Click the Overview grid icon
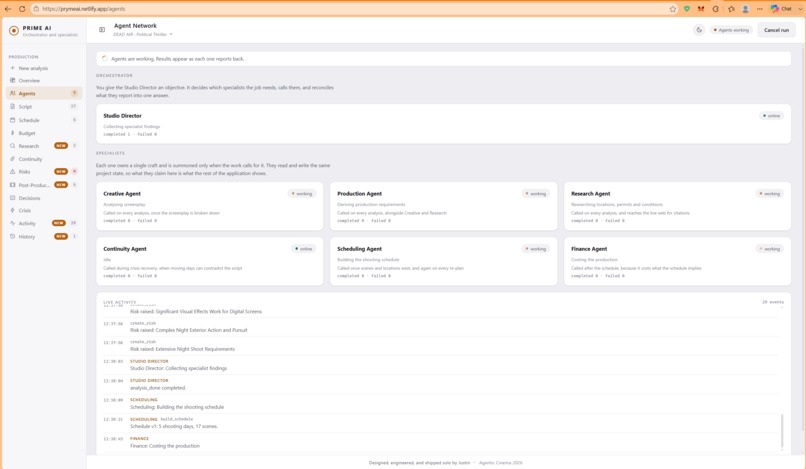This screenshot has height=469, width=806. pyautogui.click(x=12, y=80)
